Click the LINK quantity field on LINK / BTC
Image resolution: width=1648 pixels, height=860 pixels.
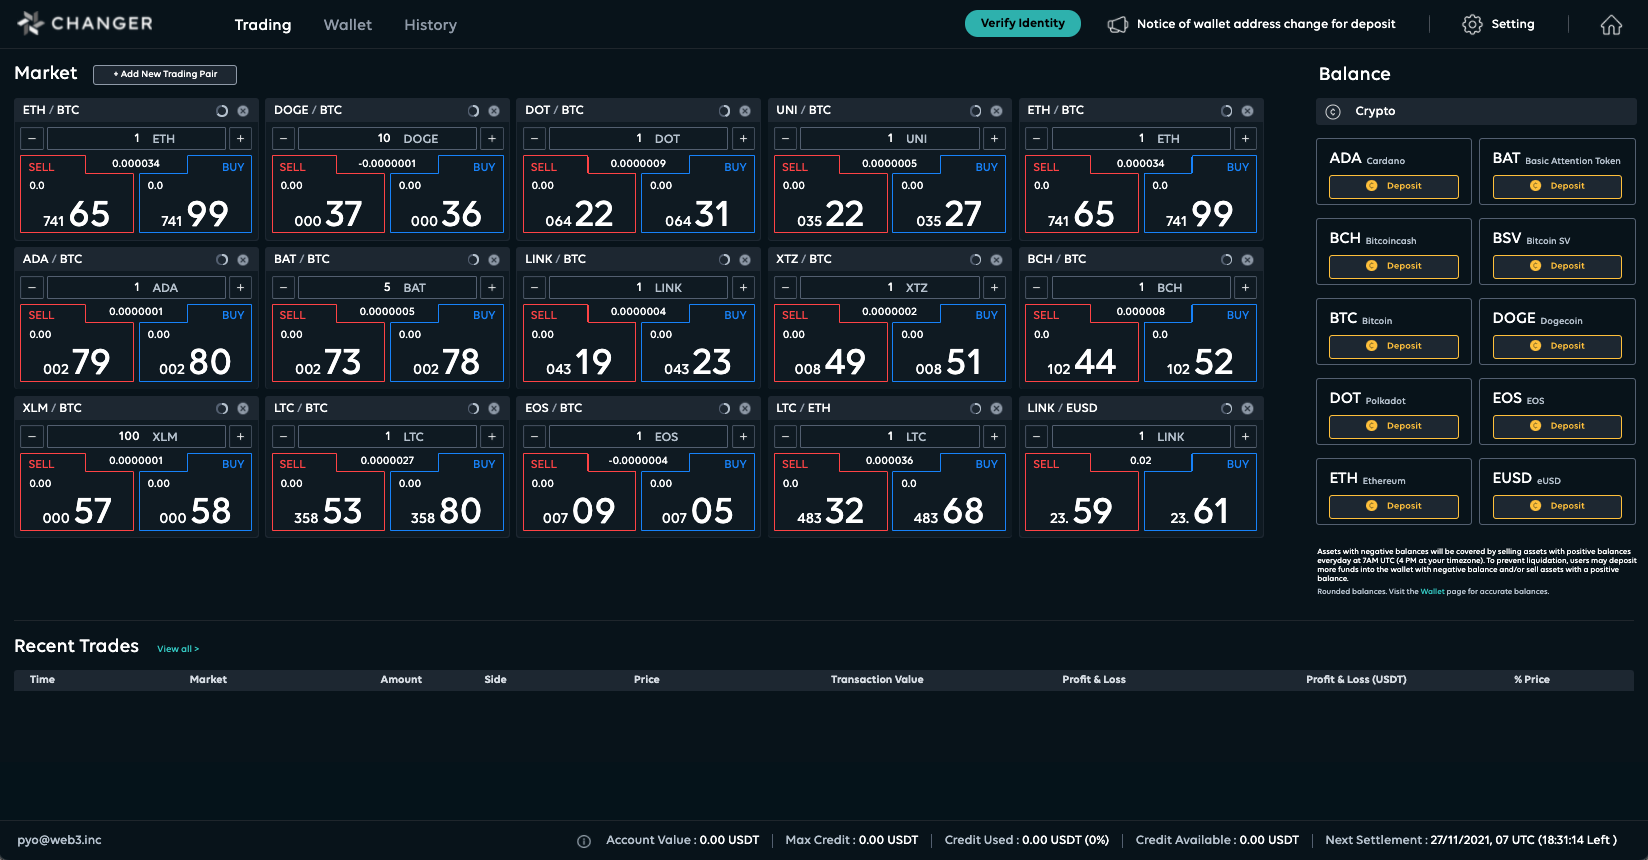tap(638, 288)
